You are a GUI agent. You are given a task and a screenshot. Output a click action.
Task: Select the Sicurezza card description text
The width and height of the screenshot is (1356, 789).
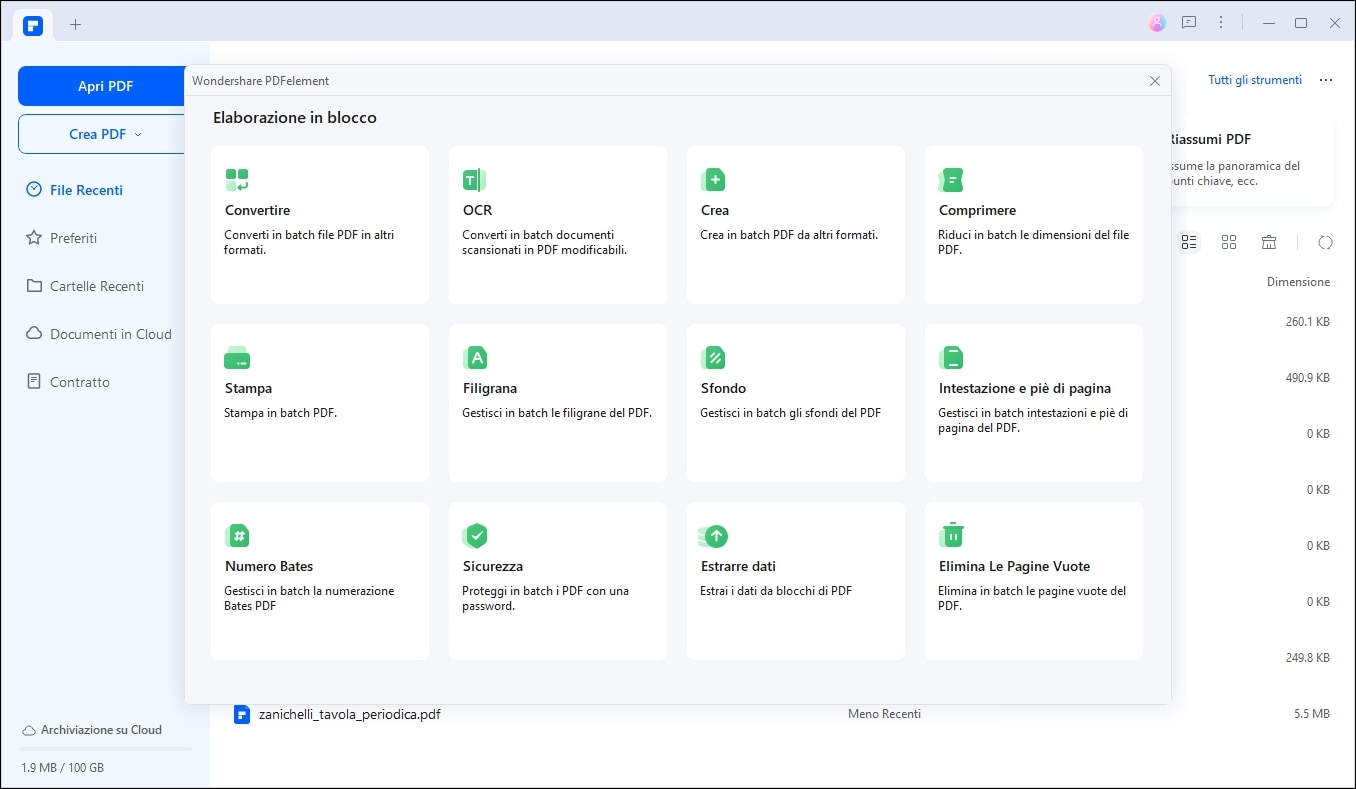545,598
